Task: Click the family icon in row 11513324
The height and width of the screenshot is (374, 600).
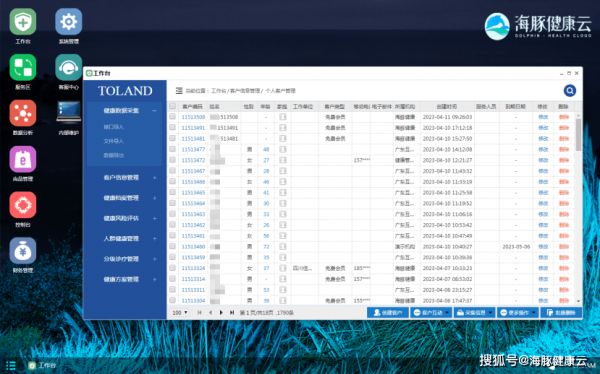Action: click(282, 268)
